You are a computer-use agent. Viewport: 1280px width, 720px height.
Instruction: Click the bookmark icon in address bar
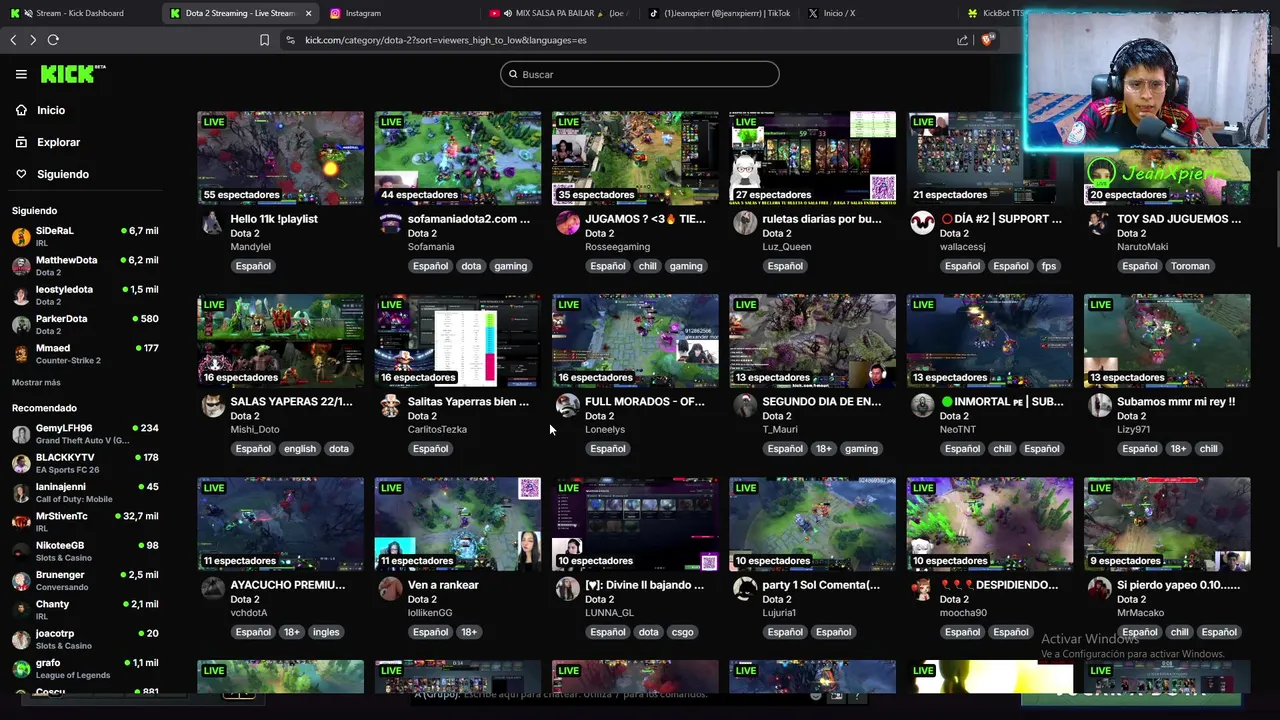[264, 40]
